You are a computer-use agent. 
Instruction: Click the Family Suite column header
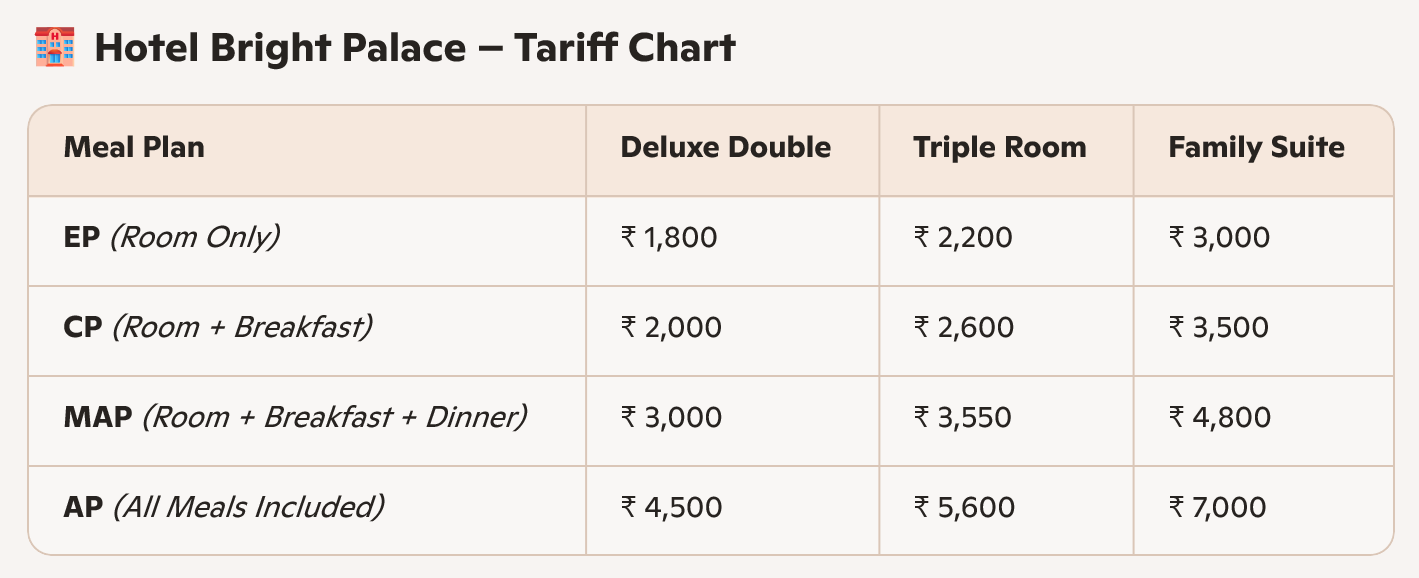(1256, 148)
